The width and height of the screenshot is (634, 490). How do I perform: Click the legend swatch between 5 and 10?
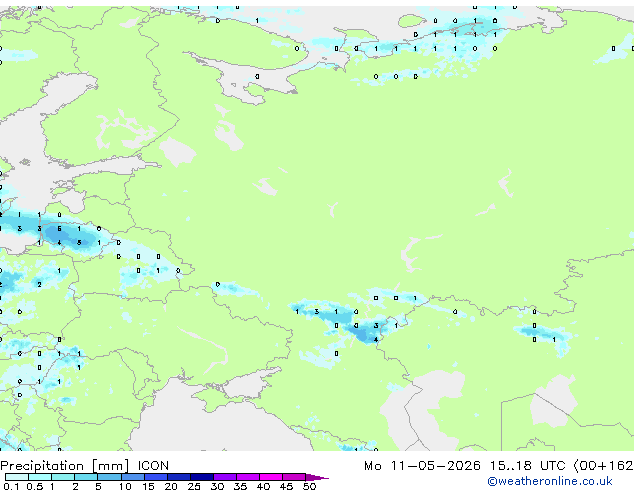(109, 477)
